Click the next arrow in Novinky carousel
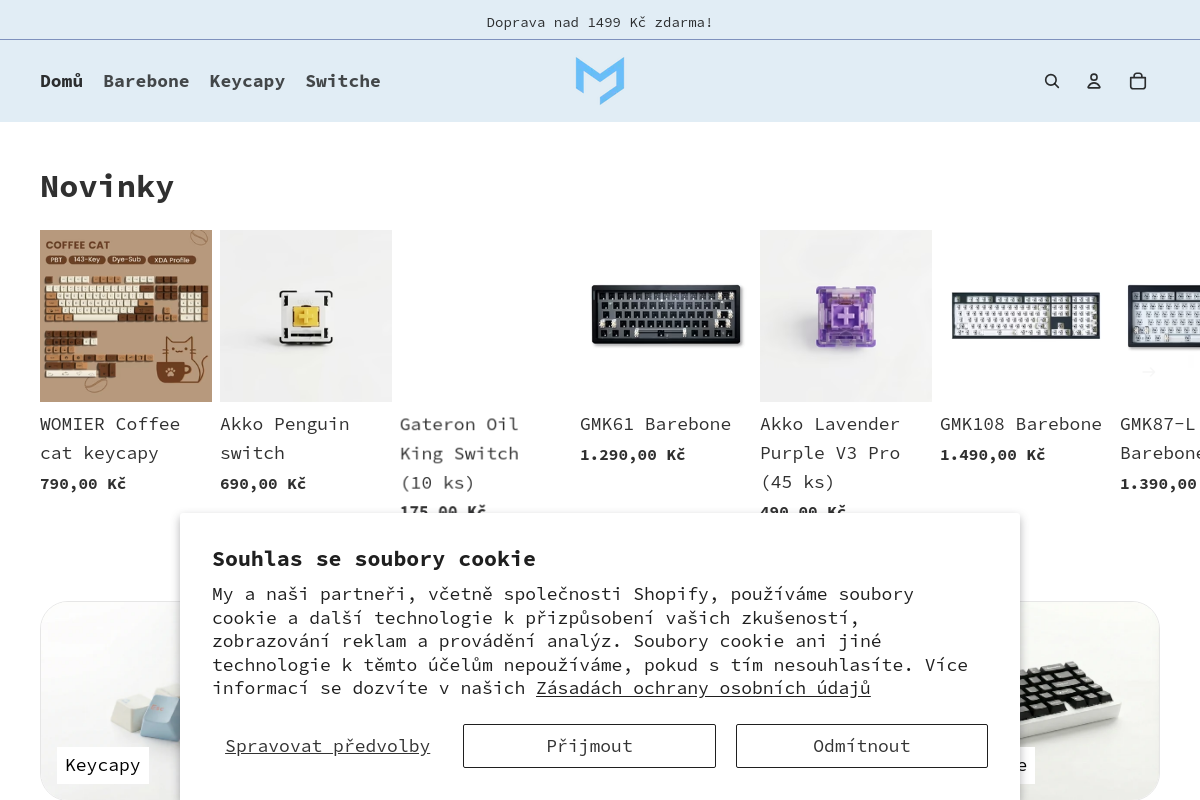Viewport: 1200px width, 800px height. click(1149, 372)
